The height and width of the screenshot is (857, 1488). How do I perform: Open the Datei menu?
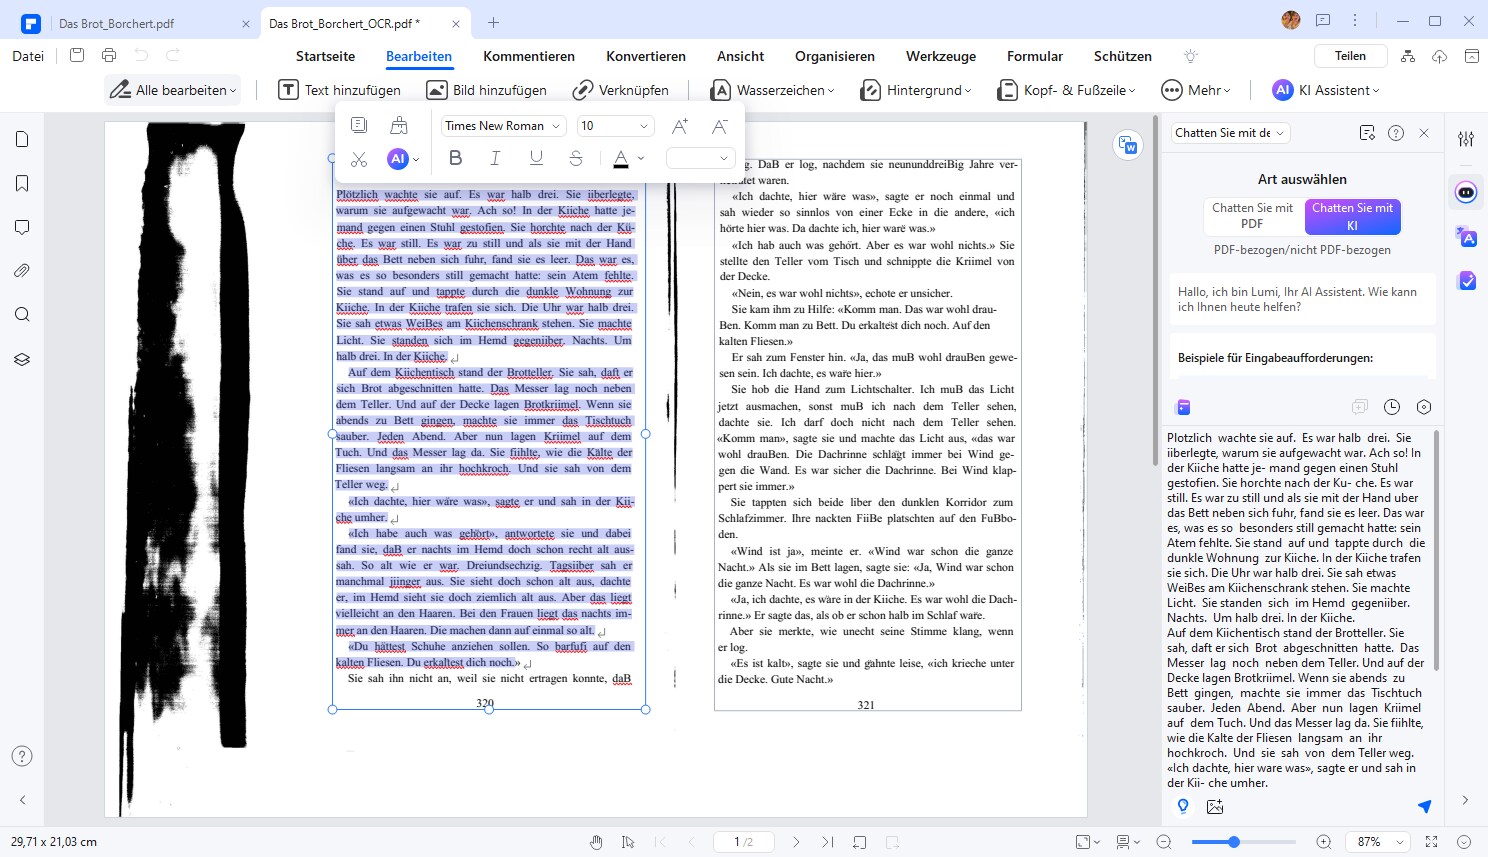tap(28, 56)
